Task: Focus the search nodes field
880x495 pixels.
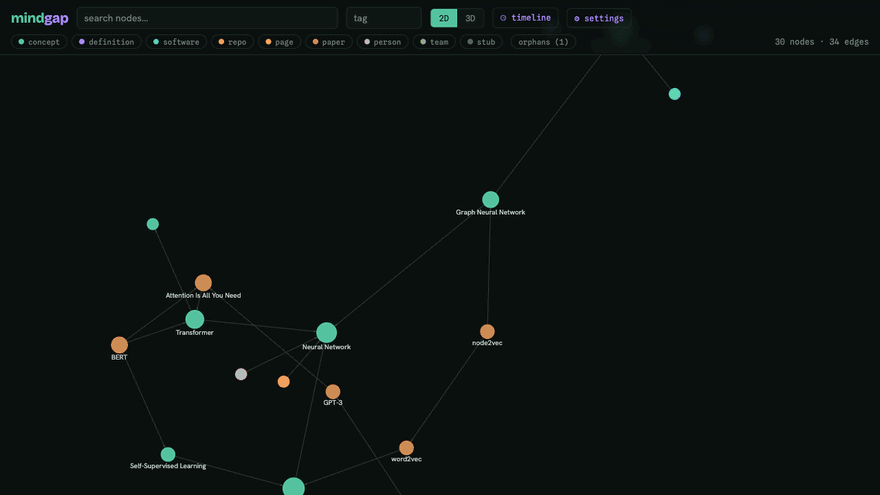Action: click(207, 18)
